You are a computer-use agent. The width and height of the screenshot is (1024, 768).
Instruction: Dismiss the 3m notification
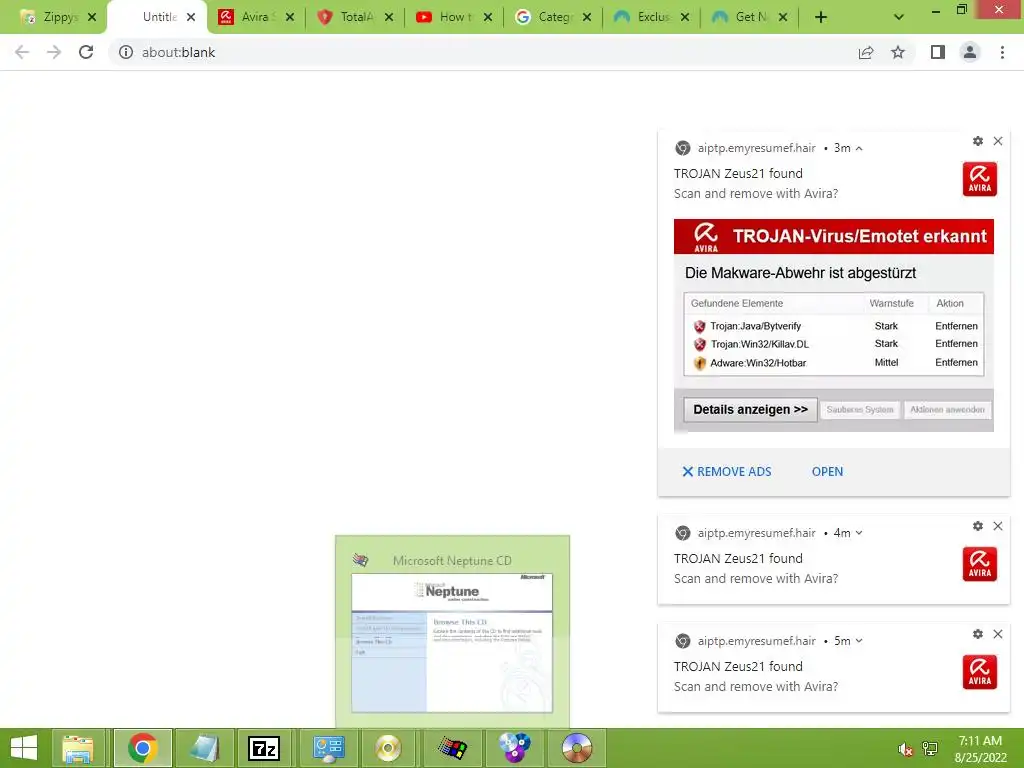click(998, 141)
